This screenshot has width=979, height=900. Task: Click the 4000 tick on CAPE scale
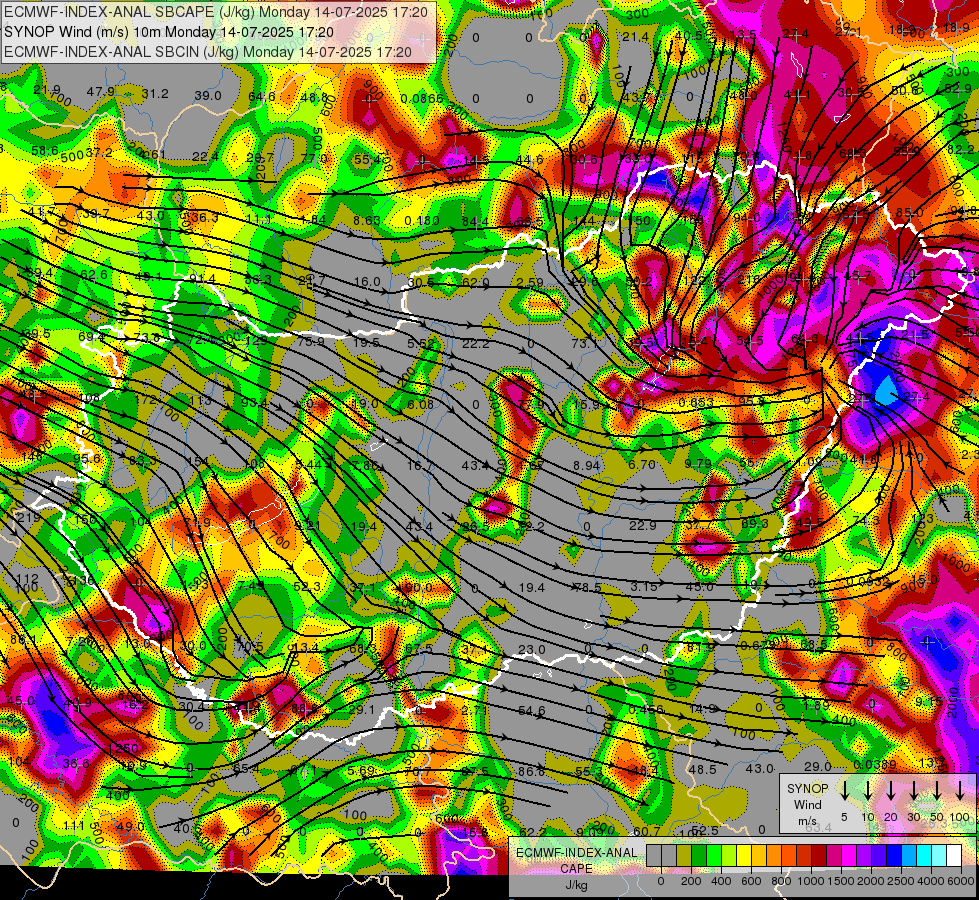coord(932,881)
